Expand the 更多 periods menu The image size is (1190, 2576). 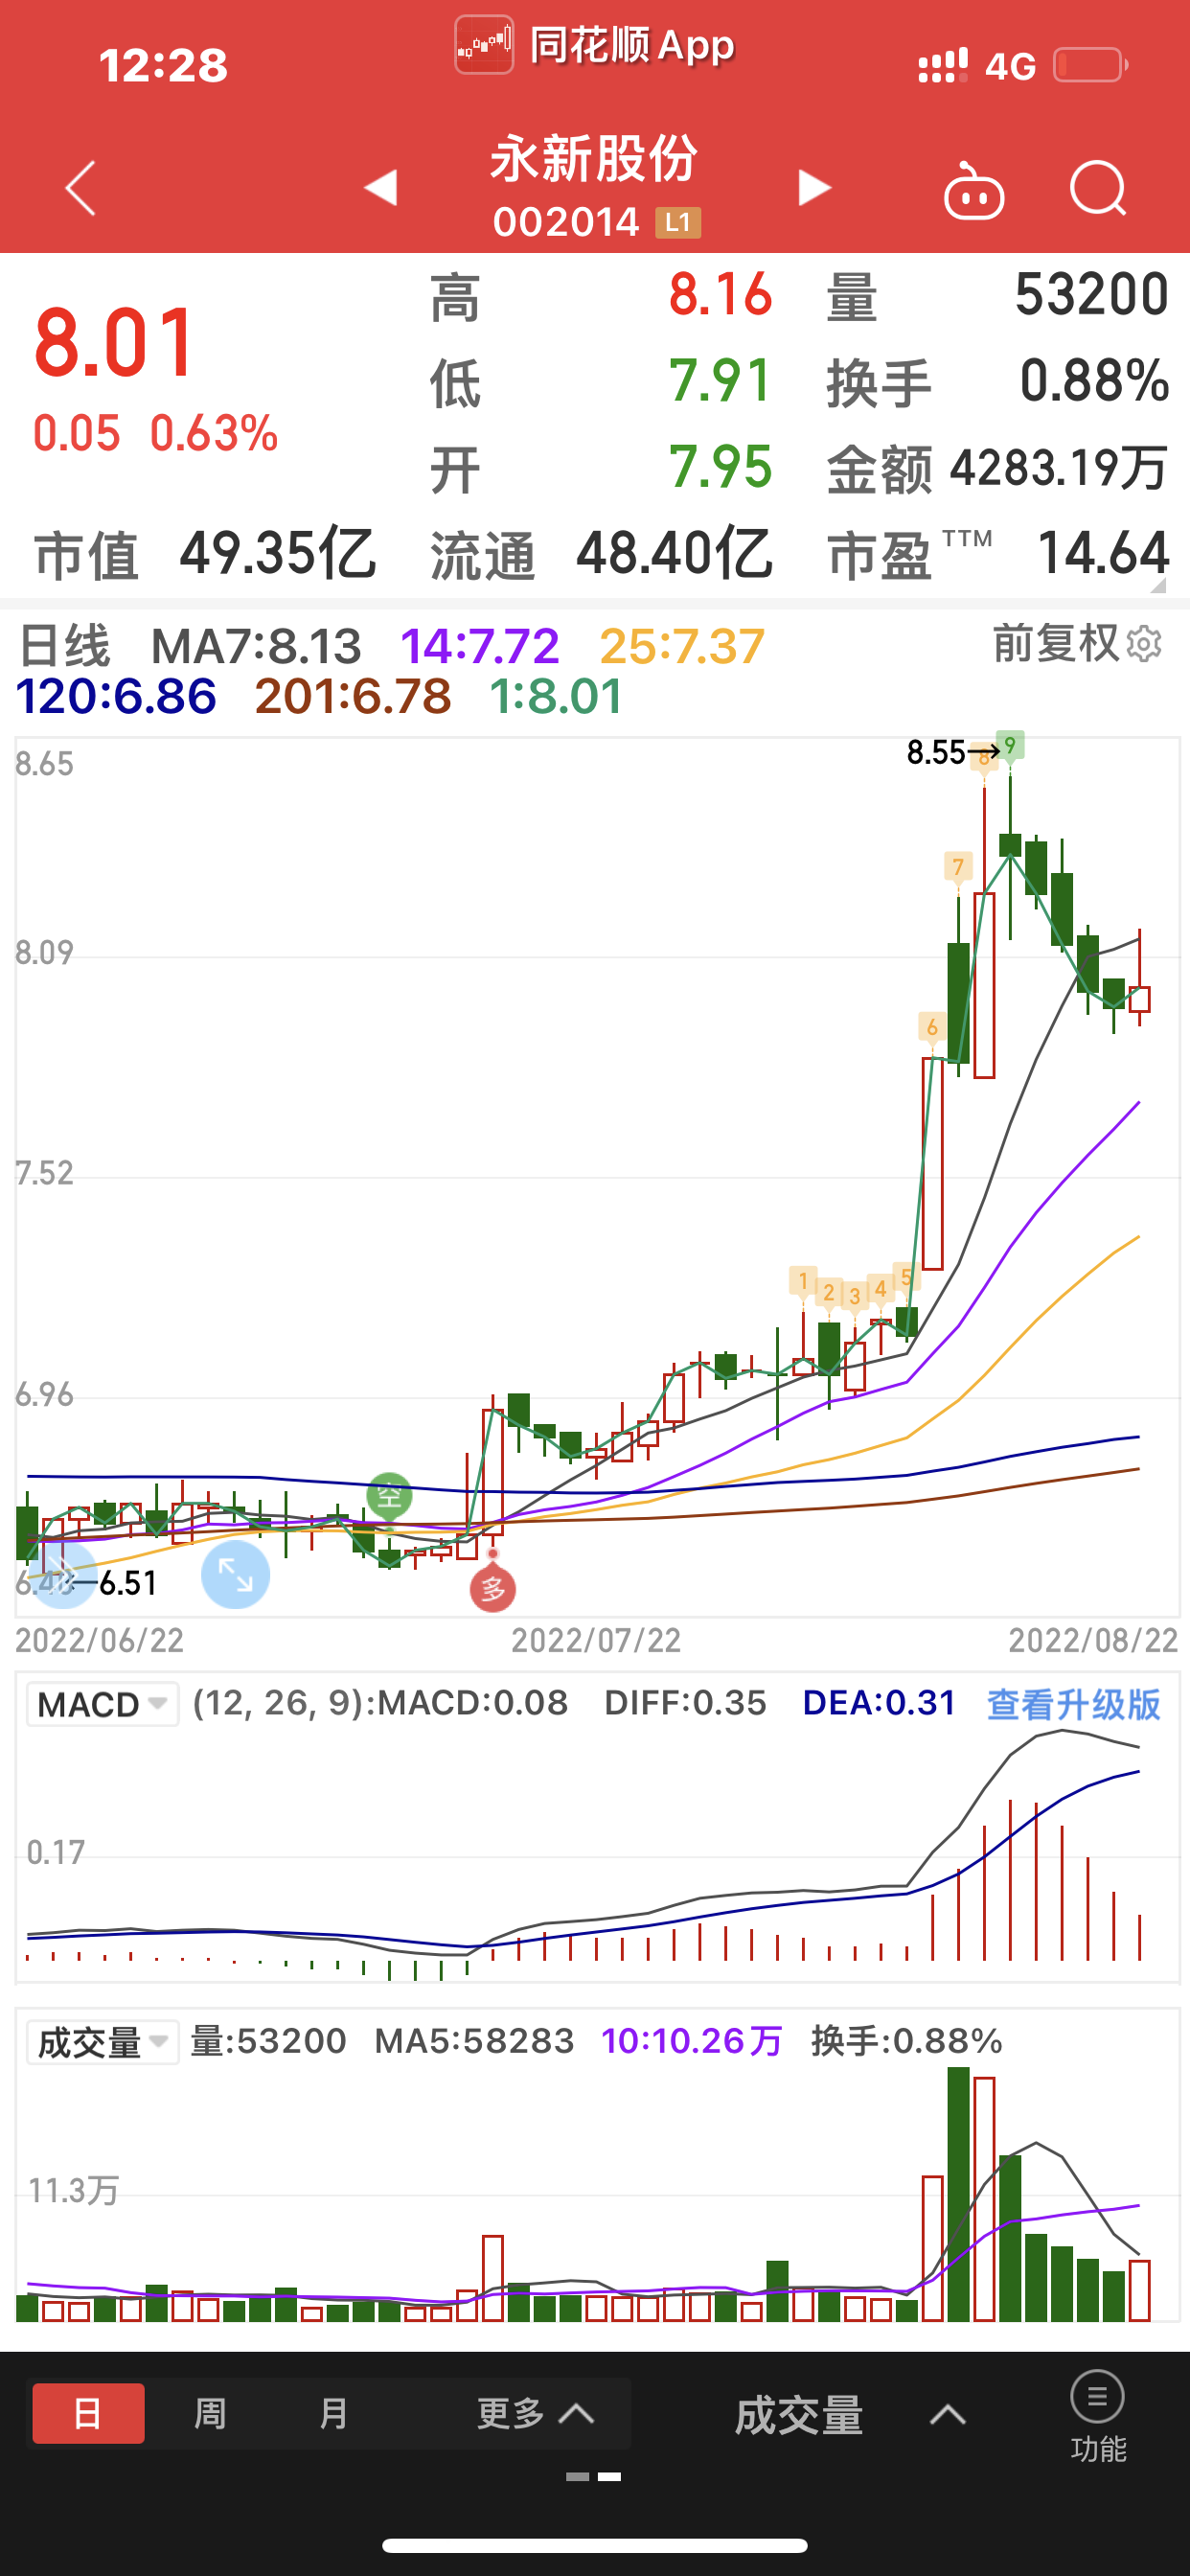pyautogui.click(x=535, y=2413)
